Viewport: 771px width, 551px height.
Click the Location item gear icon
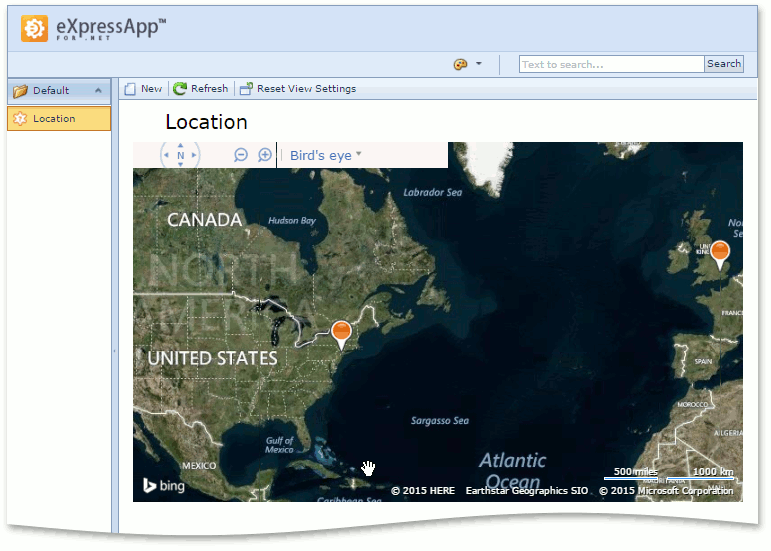[20, 118]
